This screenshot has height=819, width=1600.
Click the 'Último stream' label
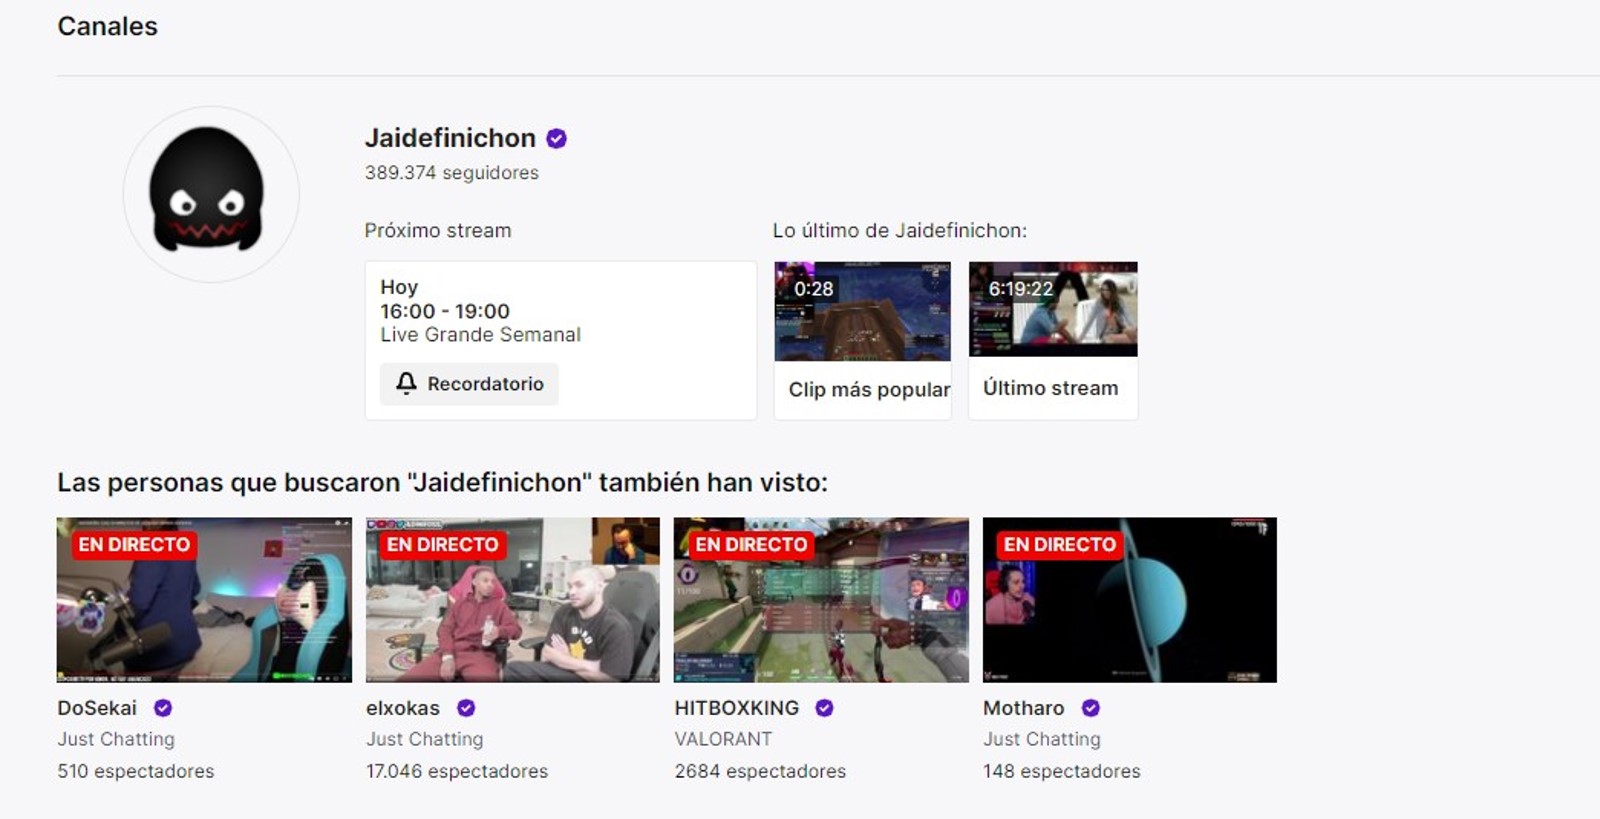(1051, 388)
